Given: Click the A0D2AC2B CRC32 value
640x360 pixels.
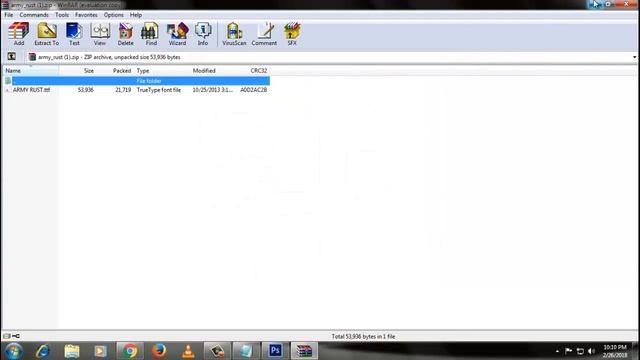Looking at the screenshot, I should 253,90.
